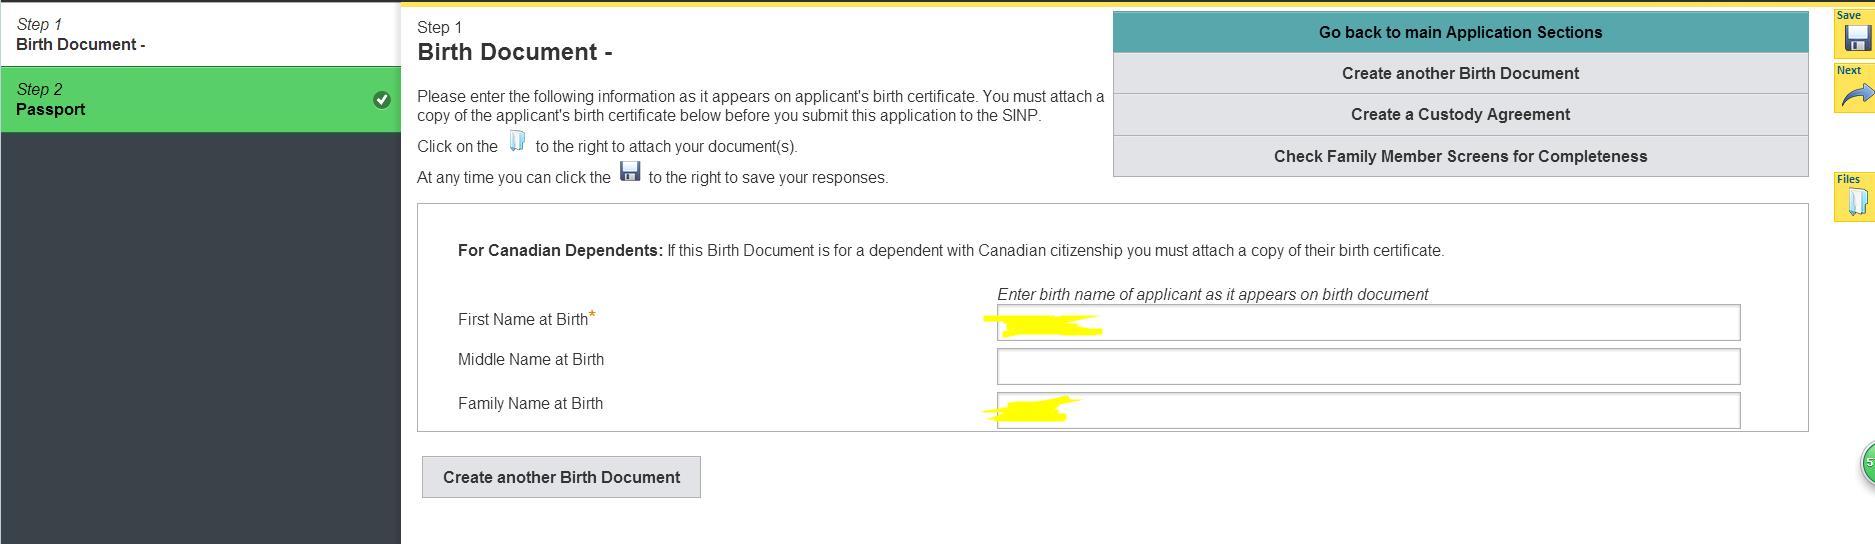Click the Middle Name at Birth label
This screenshot has height=544, width=1875.
click(x=530, y=360)
